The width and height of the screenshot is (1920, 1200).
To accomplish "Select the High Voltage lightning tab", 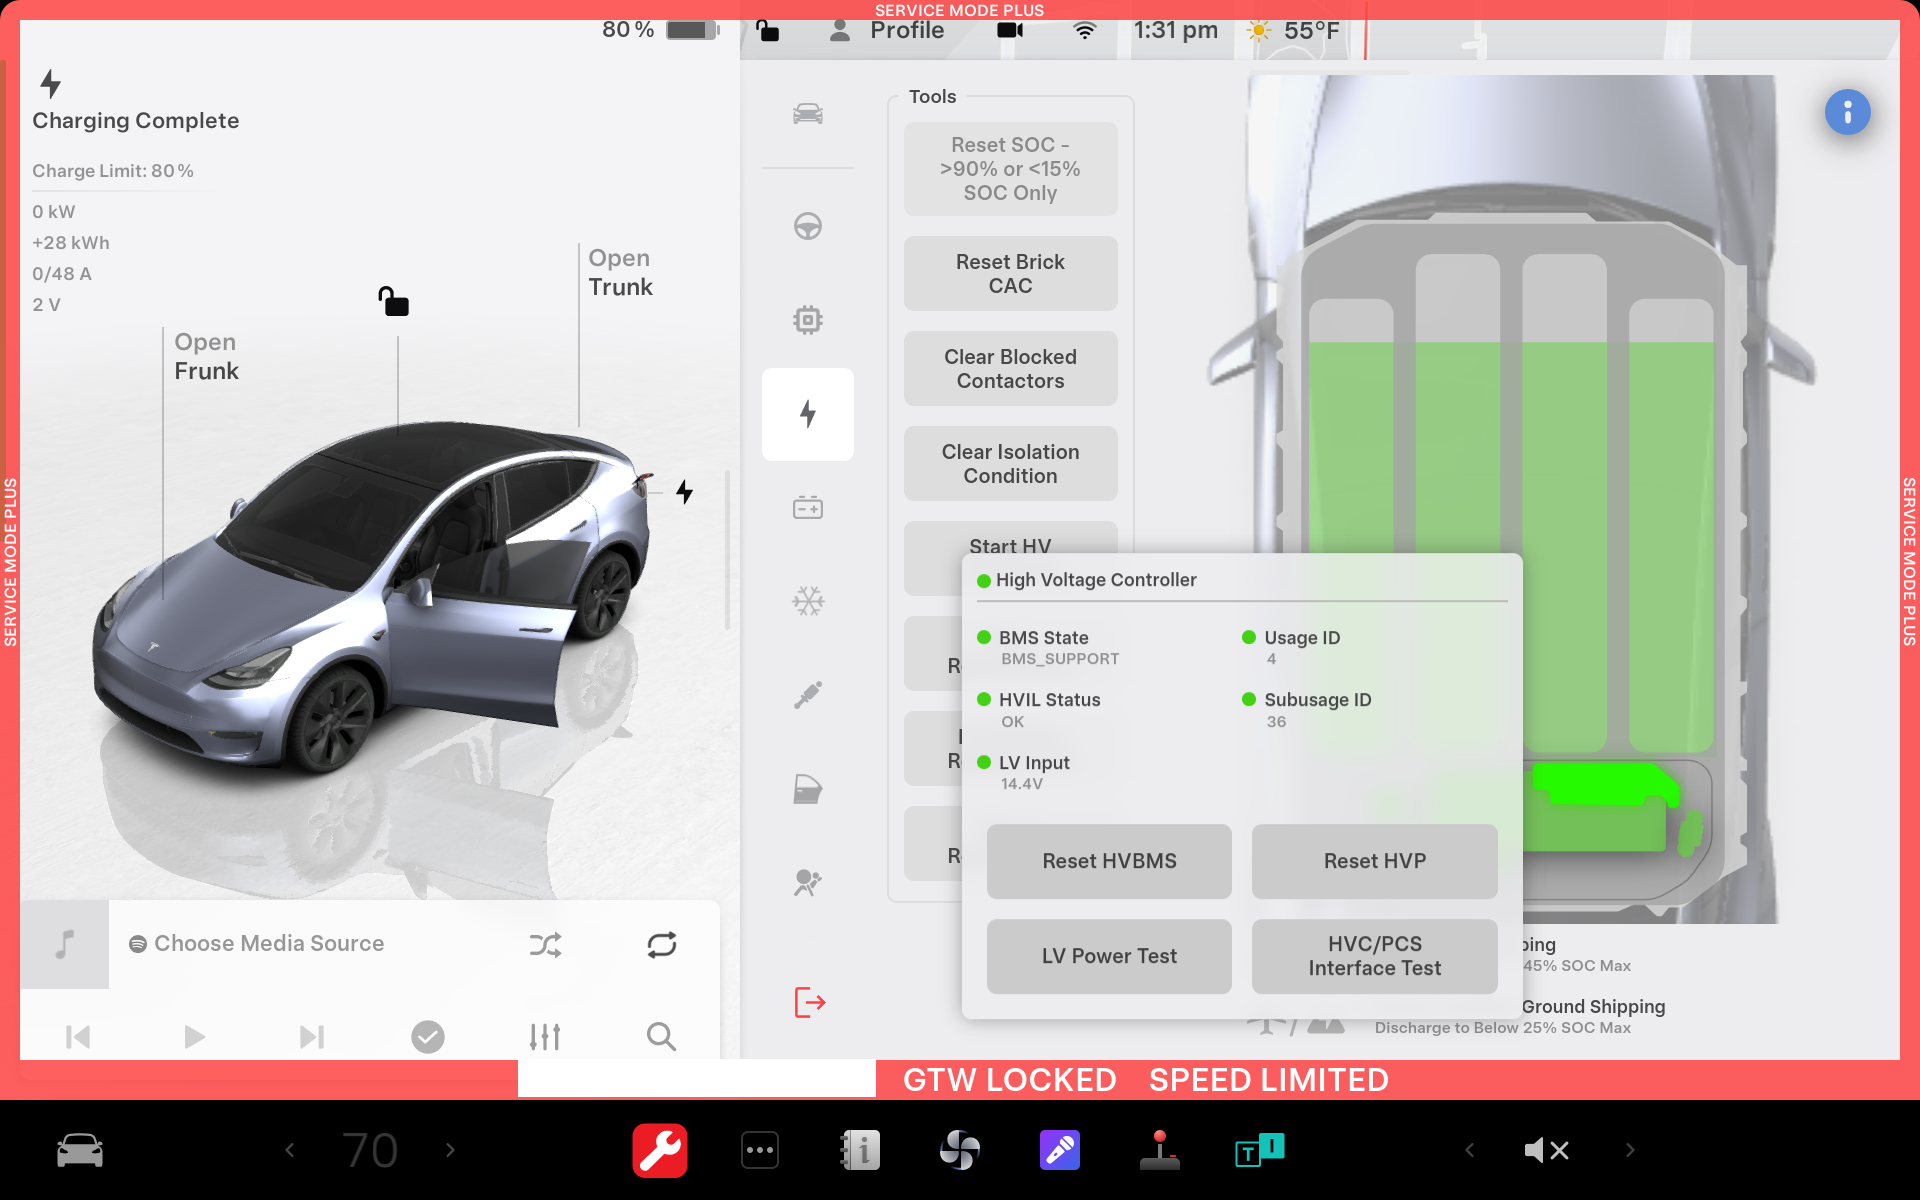I will [x=807, y=414].
